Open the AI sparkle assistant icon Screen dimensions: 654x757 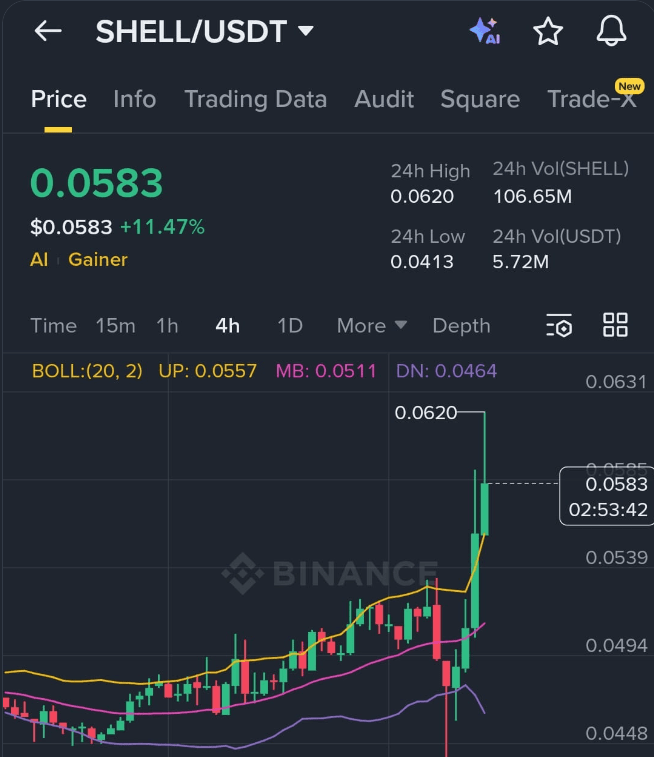click(x=485, y=31)
